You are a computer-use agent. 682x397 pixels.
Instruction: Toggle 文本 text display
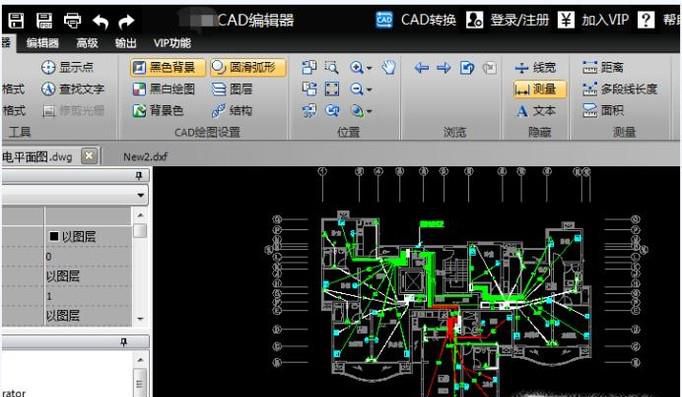coord(535,111)
